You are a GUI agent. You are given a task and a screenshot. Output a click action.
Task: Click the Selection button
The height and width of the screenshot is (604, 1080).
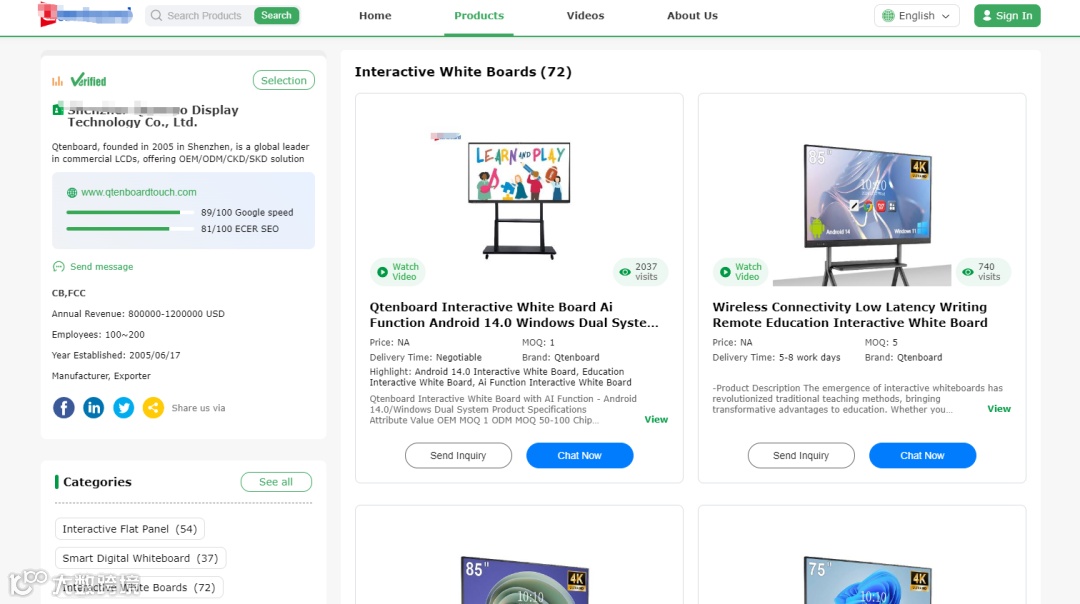(x=284, y=80)
